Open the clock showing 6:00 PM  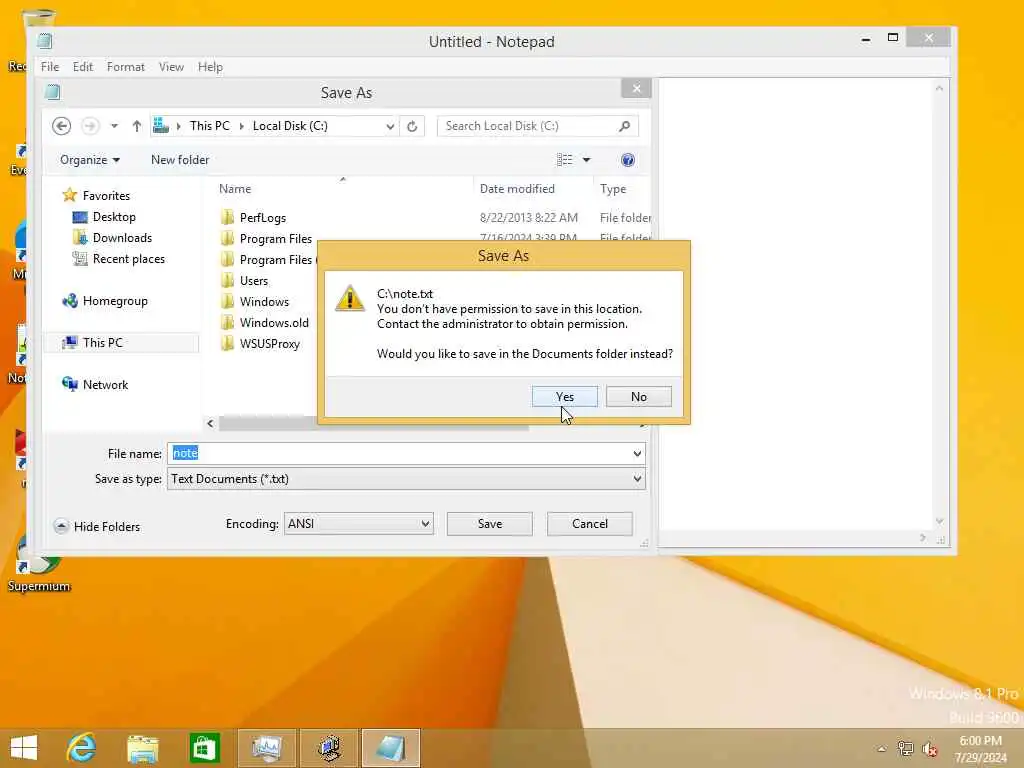pyautogui.click(x=980, y=748)
